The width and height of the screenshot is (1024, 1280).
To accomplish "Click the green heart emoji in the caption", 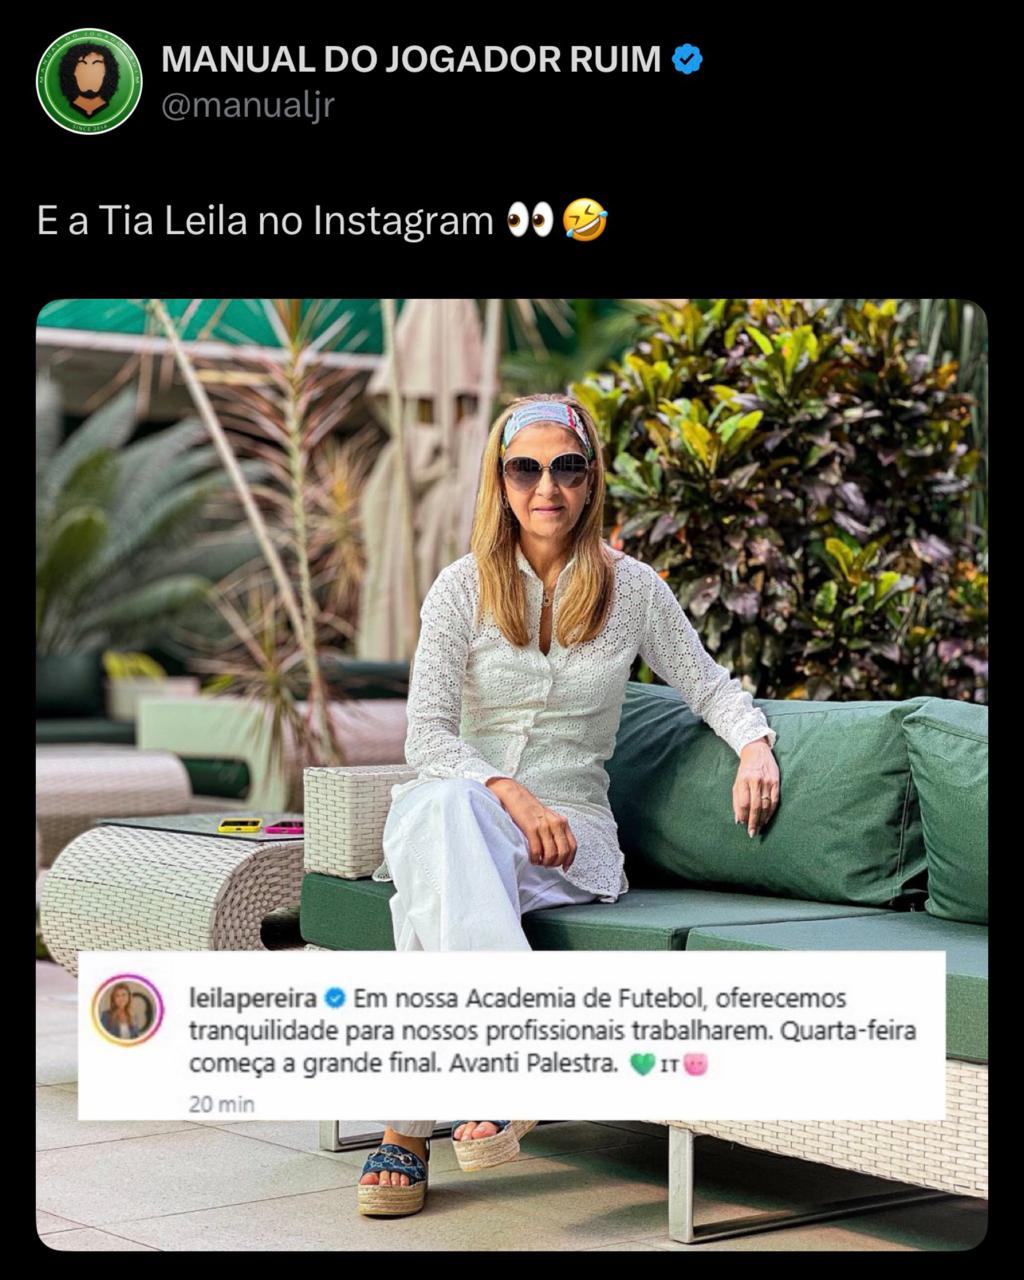I will [x=642, y=1065].
